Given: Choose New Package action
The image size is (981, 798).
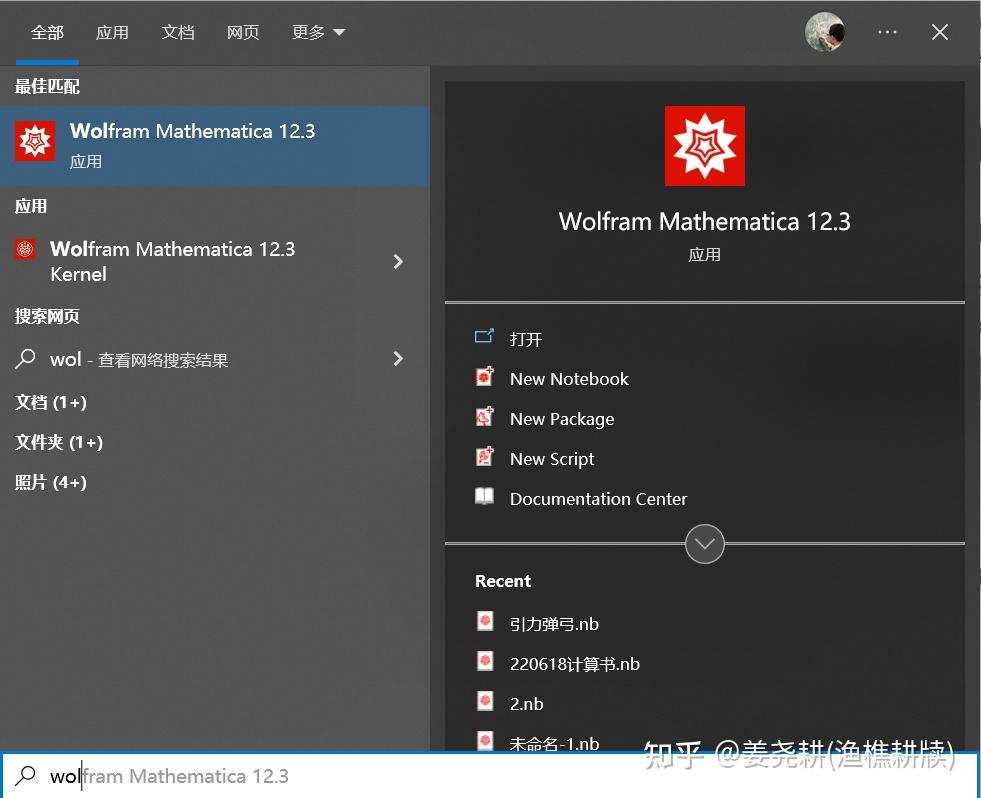Looking at the screenshot, I should pyautogui.click(x=562, y=419).
